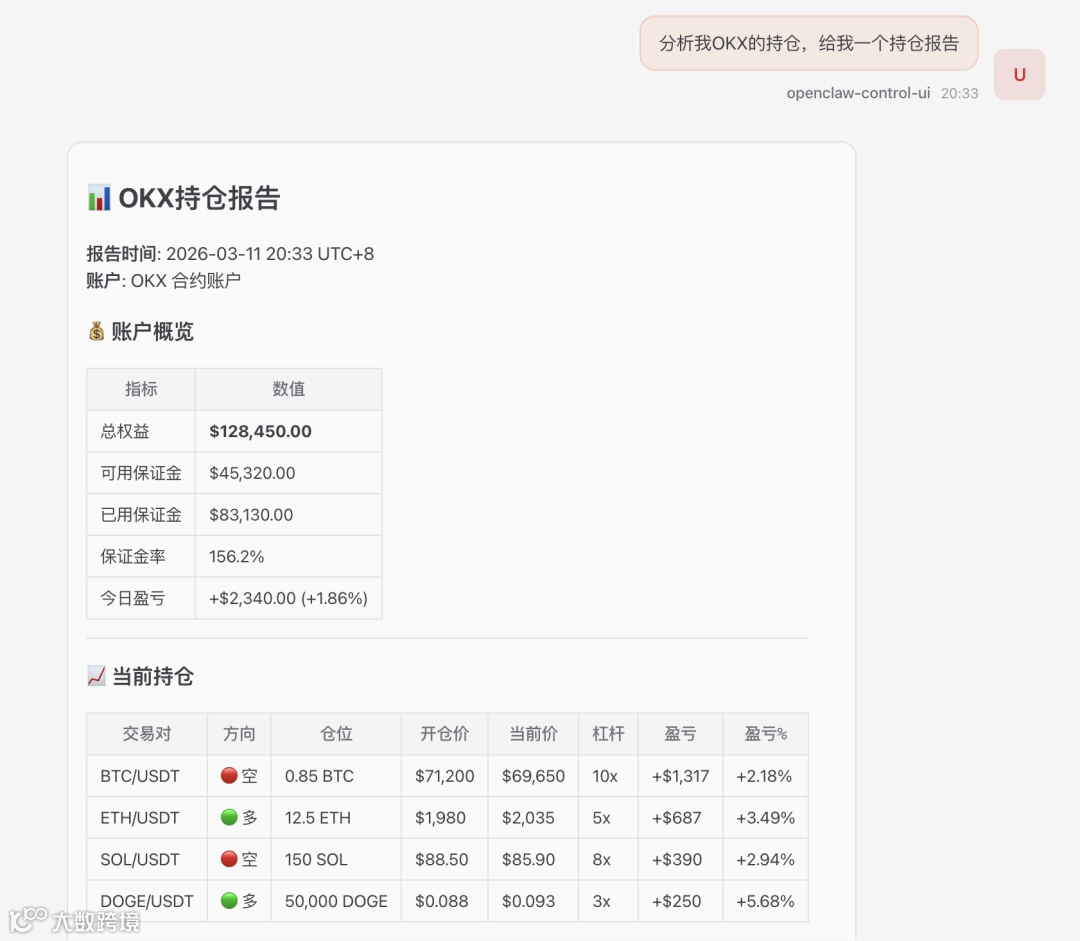Click the 账户概览 section heading
Viewport: 1080px width, 941px height.
point(152,331)
